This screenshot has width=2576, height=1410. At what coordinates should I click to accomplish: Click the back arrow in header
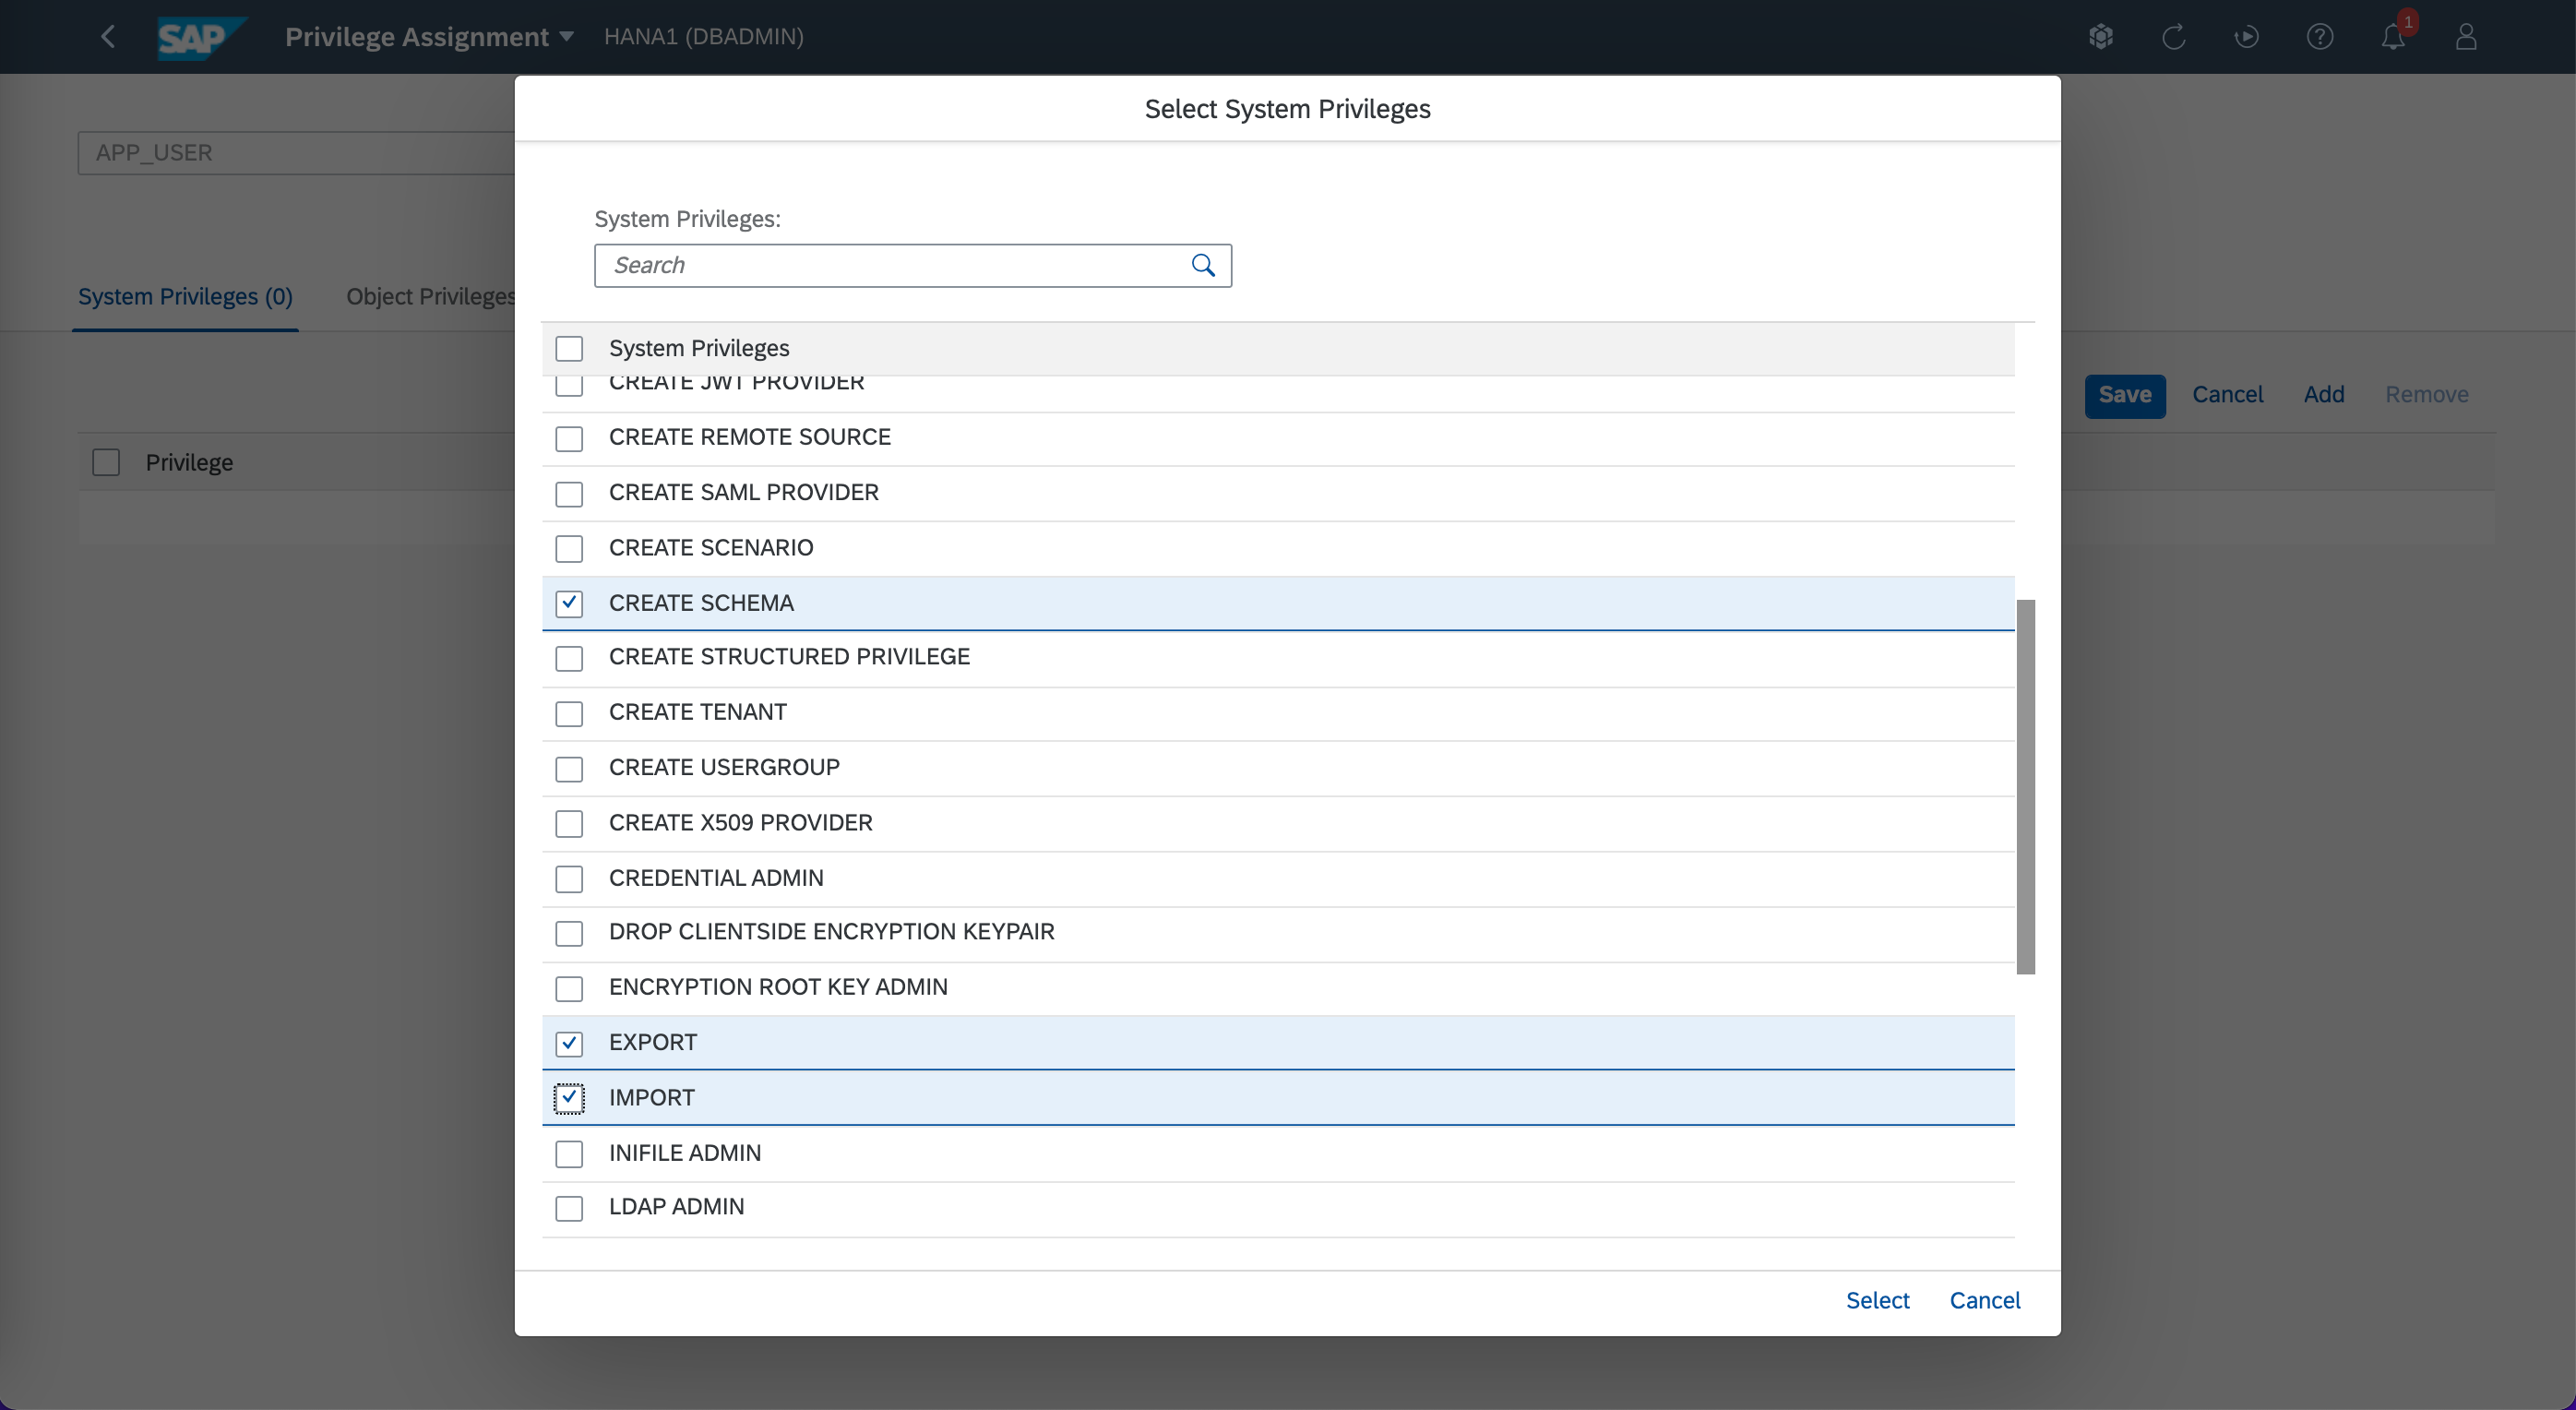click(108, 37)
